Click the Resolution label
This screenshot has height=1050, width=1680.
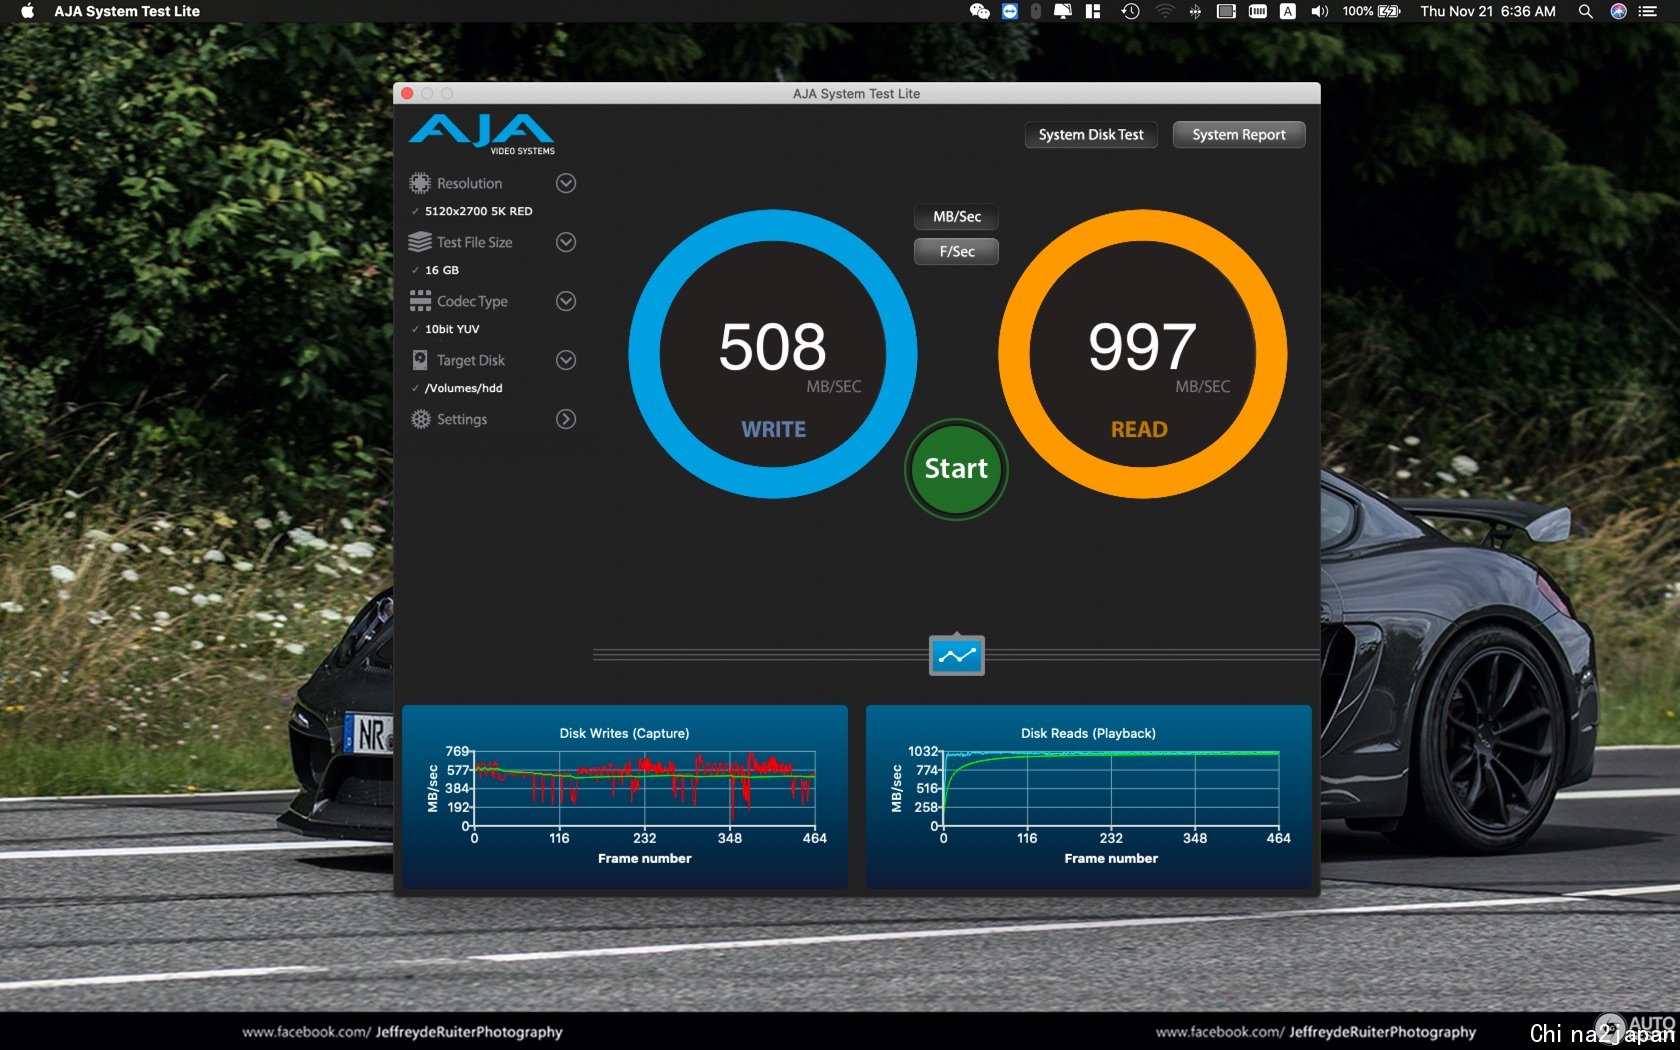tap(469, 183)
